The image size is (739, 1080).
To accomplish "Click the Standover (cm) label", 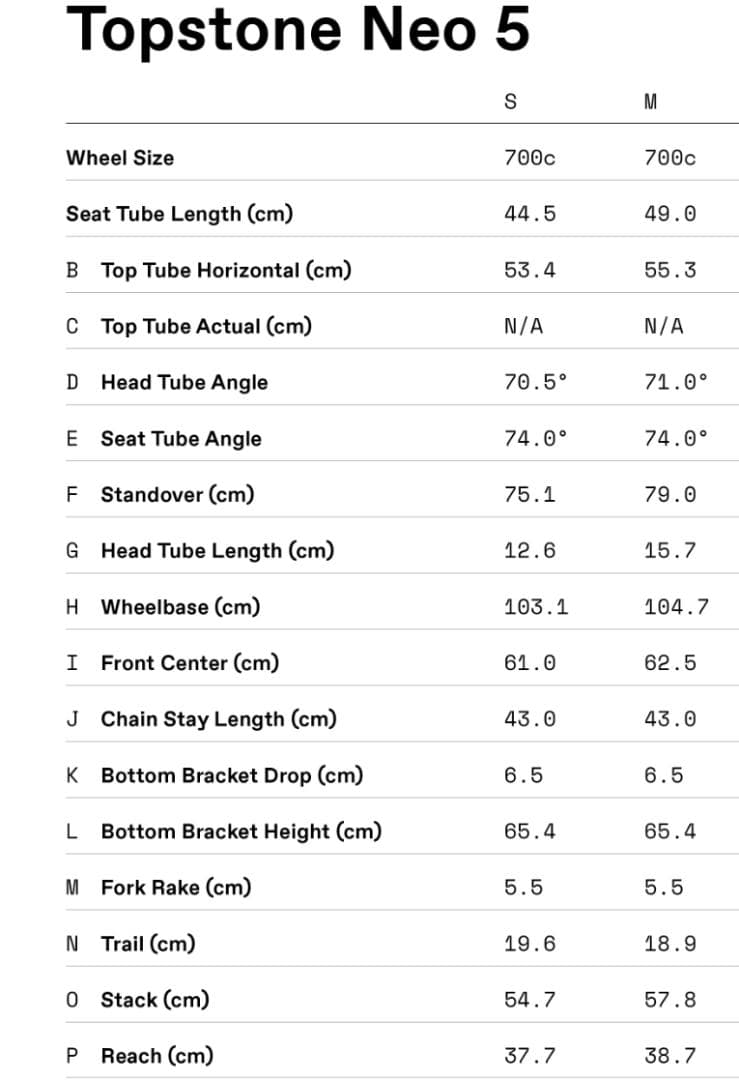I will [178, 495].
